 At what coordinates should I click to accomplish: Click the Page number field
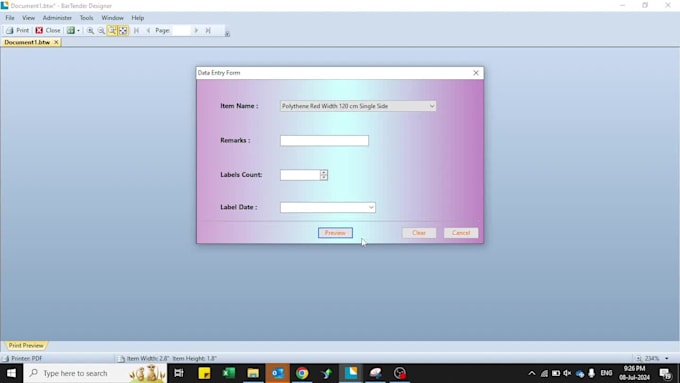pyautogui.click(x=181, y=30)
